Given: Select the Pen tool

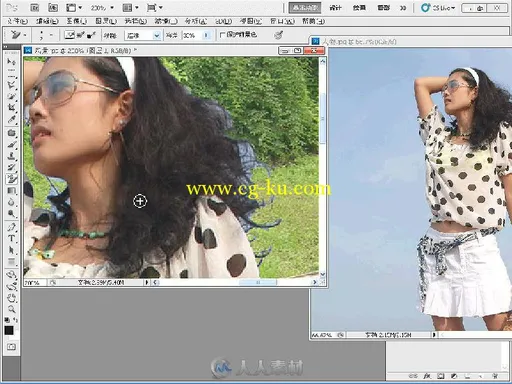Looking at the screenshot, I should click(11, 227).
